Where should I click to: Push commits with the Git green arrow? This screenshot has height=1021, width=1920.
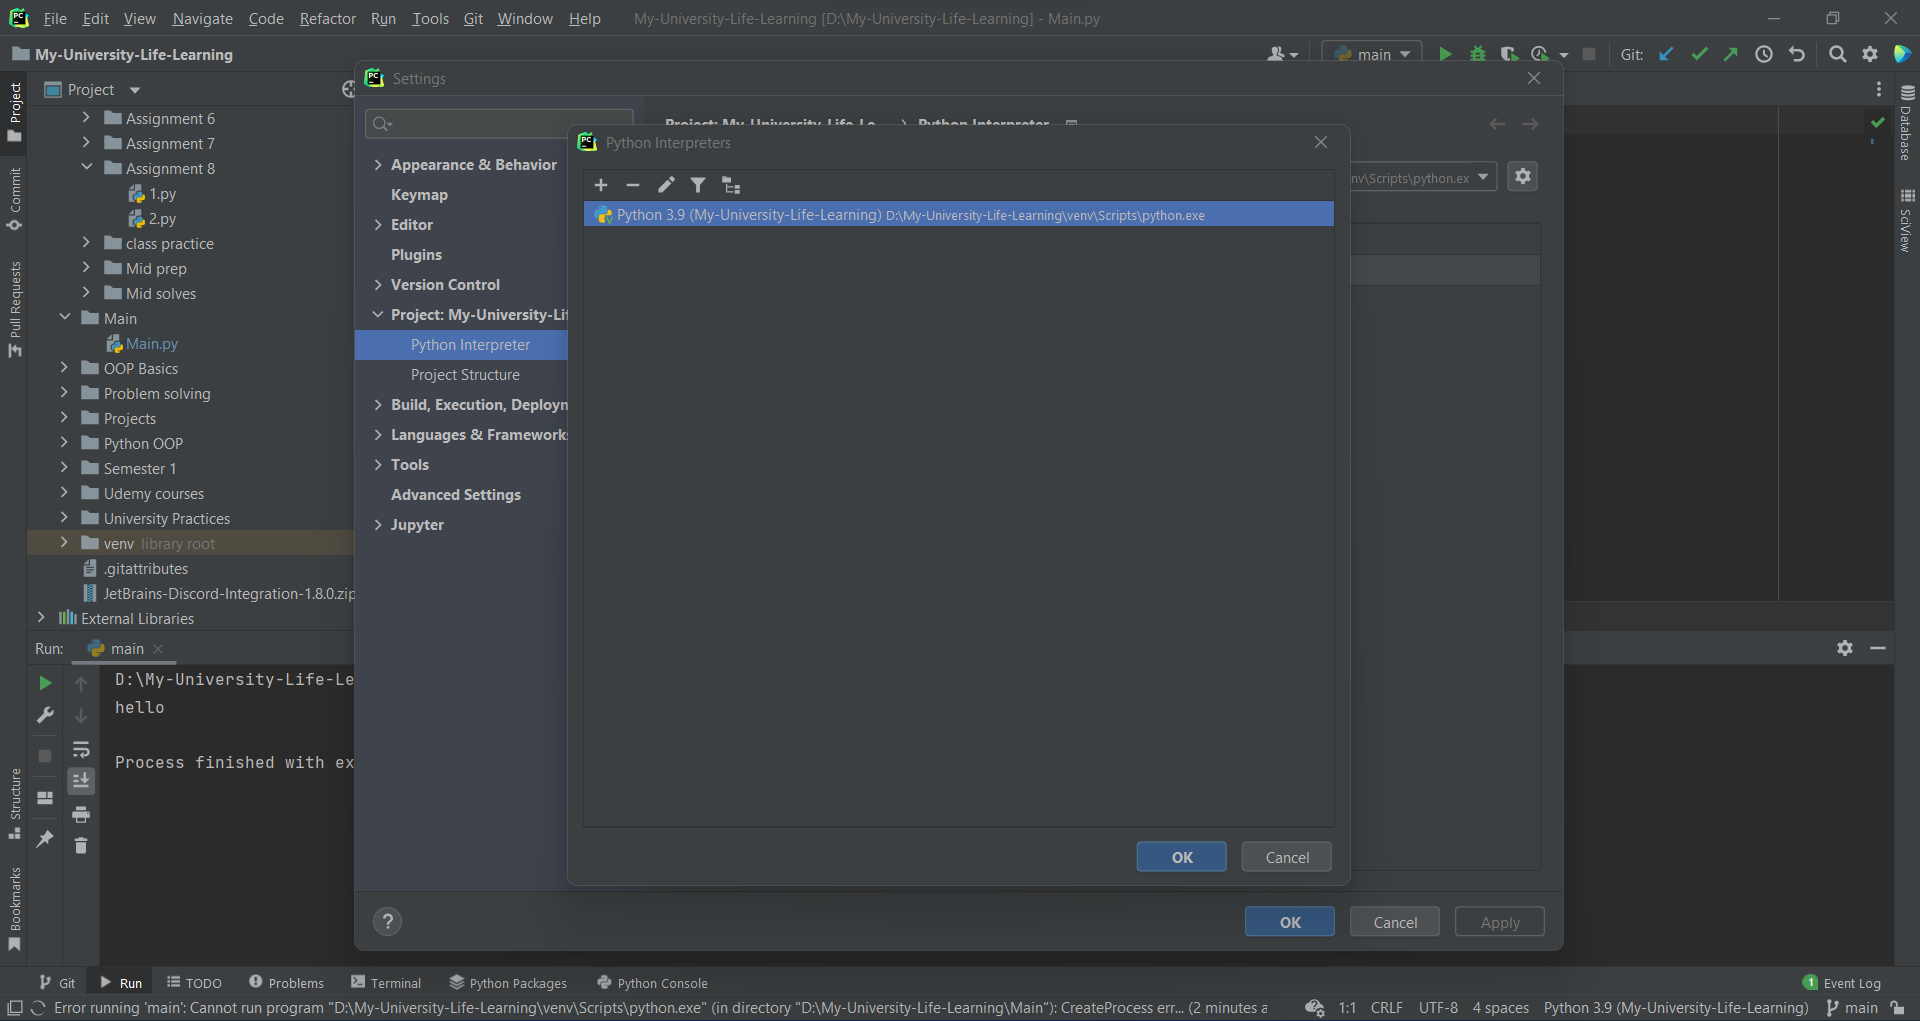(x=1731, y=54)
